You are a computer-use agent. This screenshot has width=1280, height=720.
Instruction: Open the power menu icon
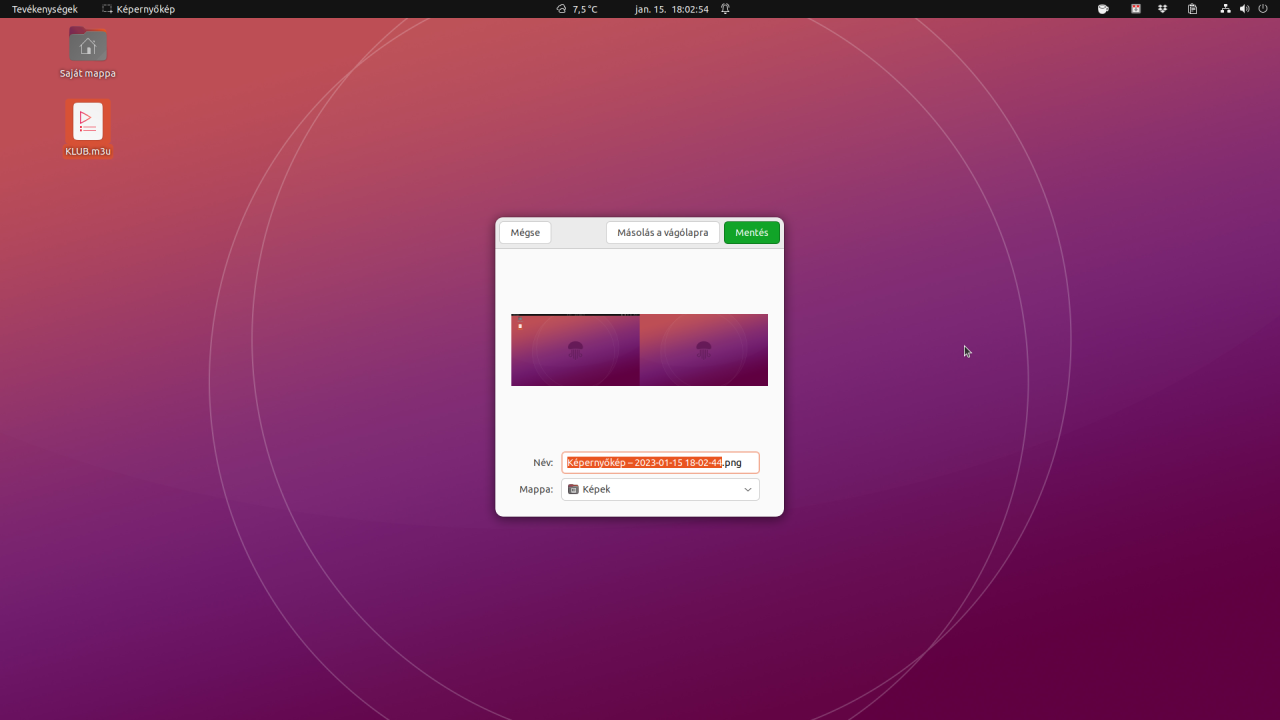pyautogui.click(x=1263, y=9)
